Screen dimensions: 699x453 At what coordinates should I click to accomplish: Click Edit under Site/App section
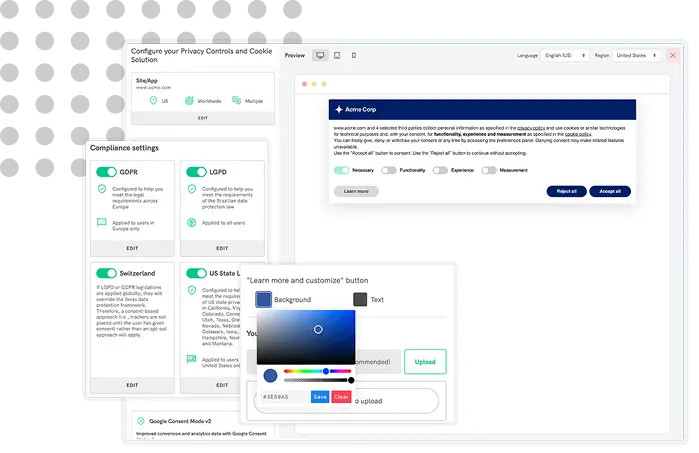pyautogui.click(x=203, y=118)
